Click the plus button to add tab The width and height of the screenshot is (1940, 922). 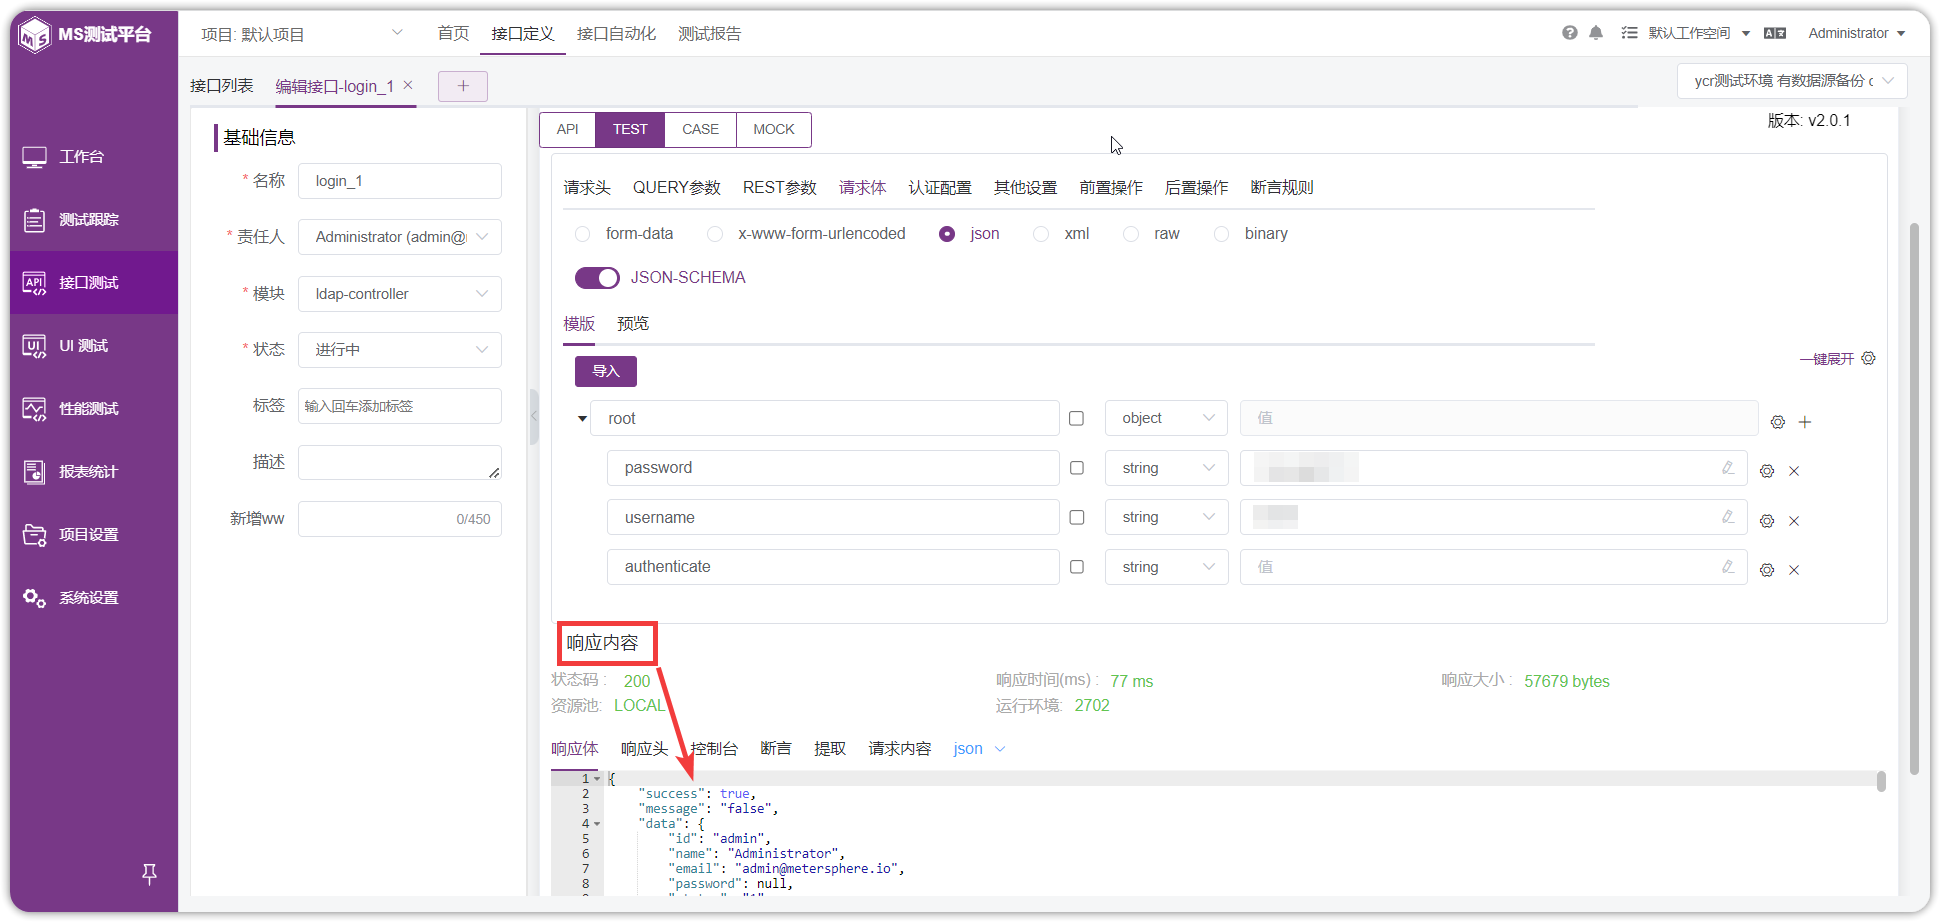463,86
